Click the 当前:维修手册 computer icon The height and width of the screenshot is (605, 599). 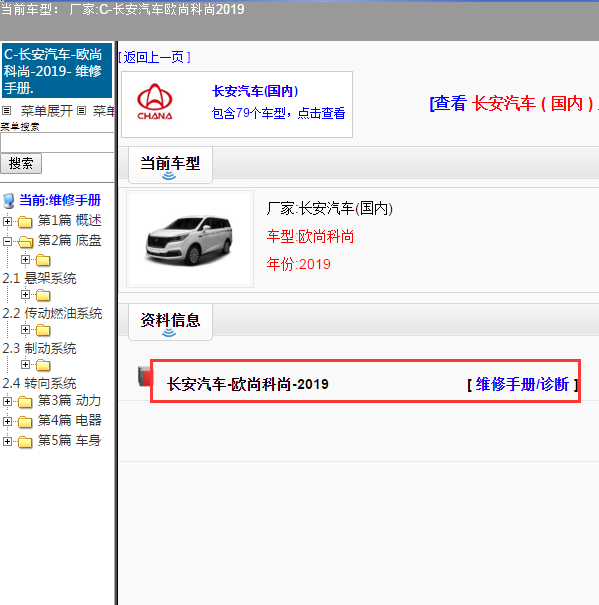pyautogui.click(x=8, y=201)
